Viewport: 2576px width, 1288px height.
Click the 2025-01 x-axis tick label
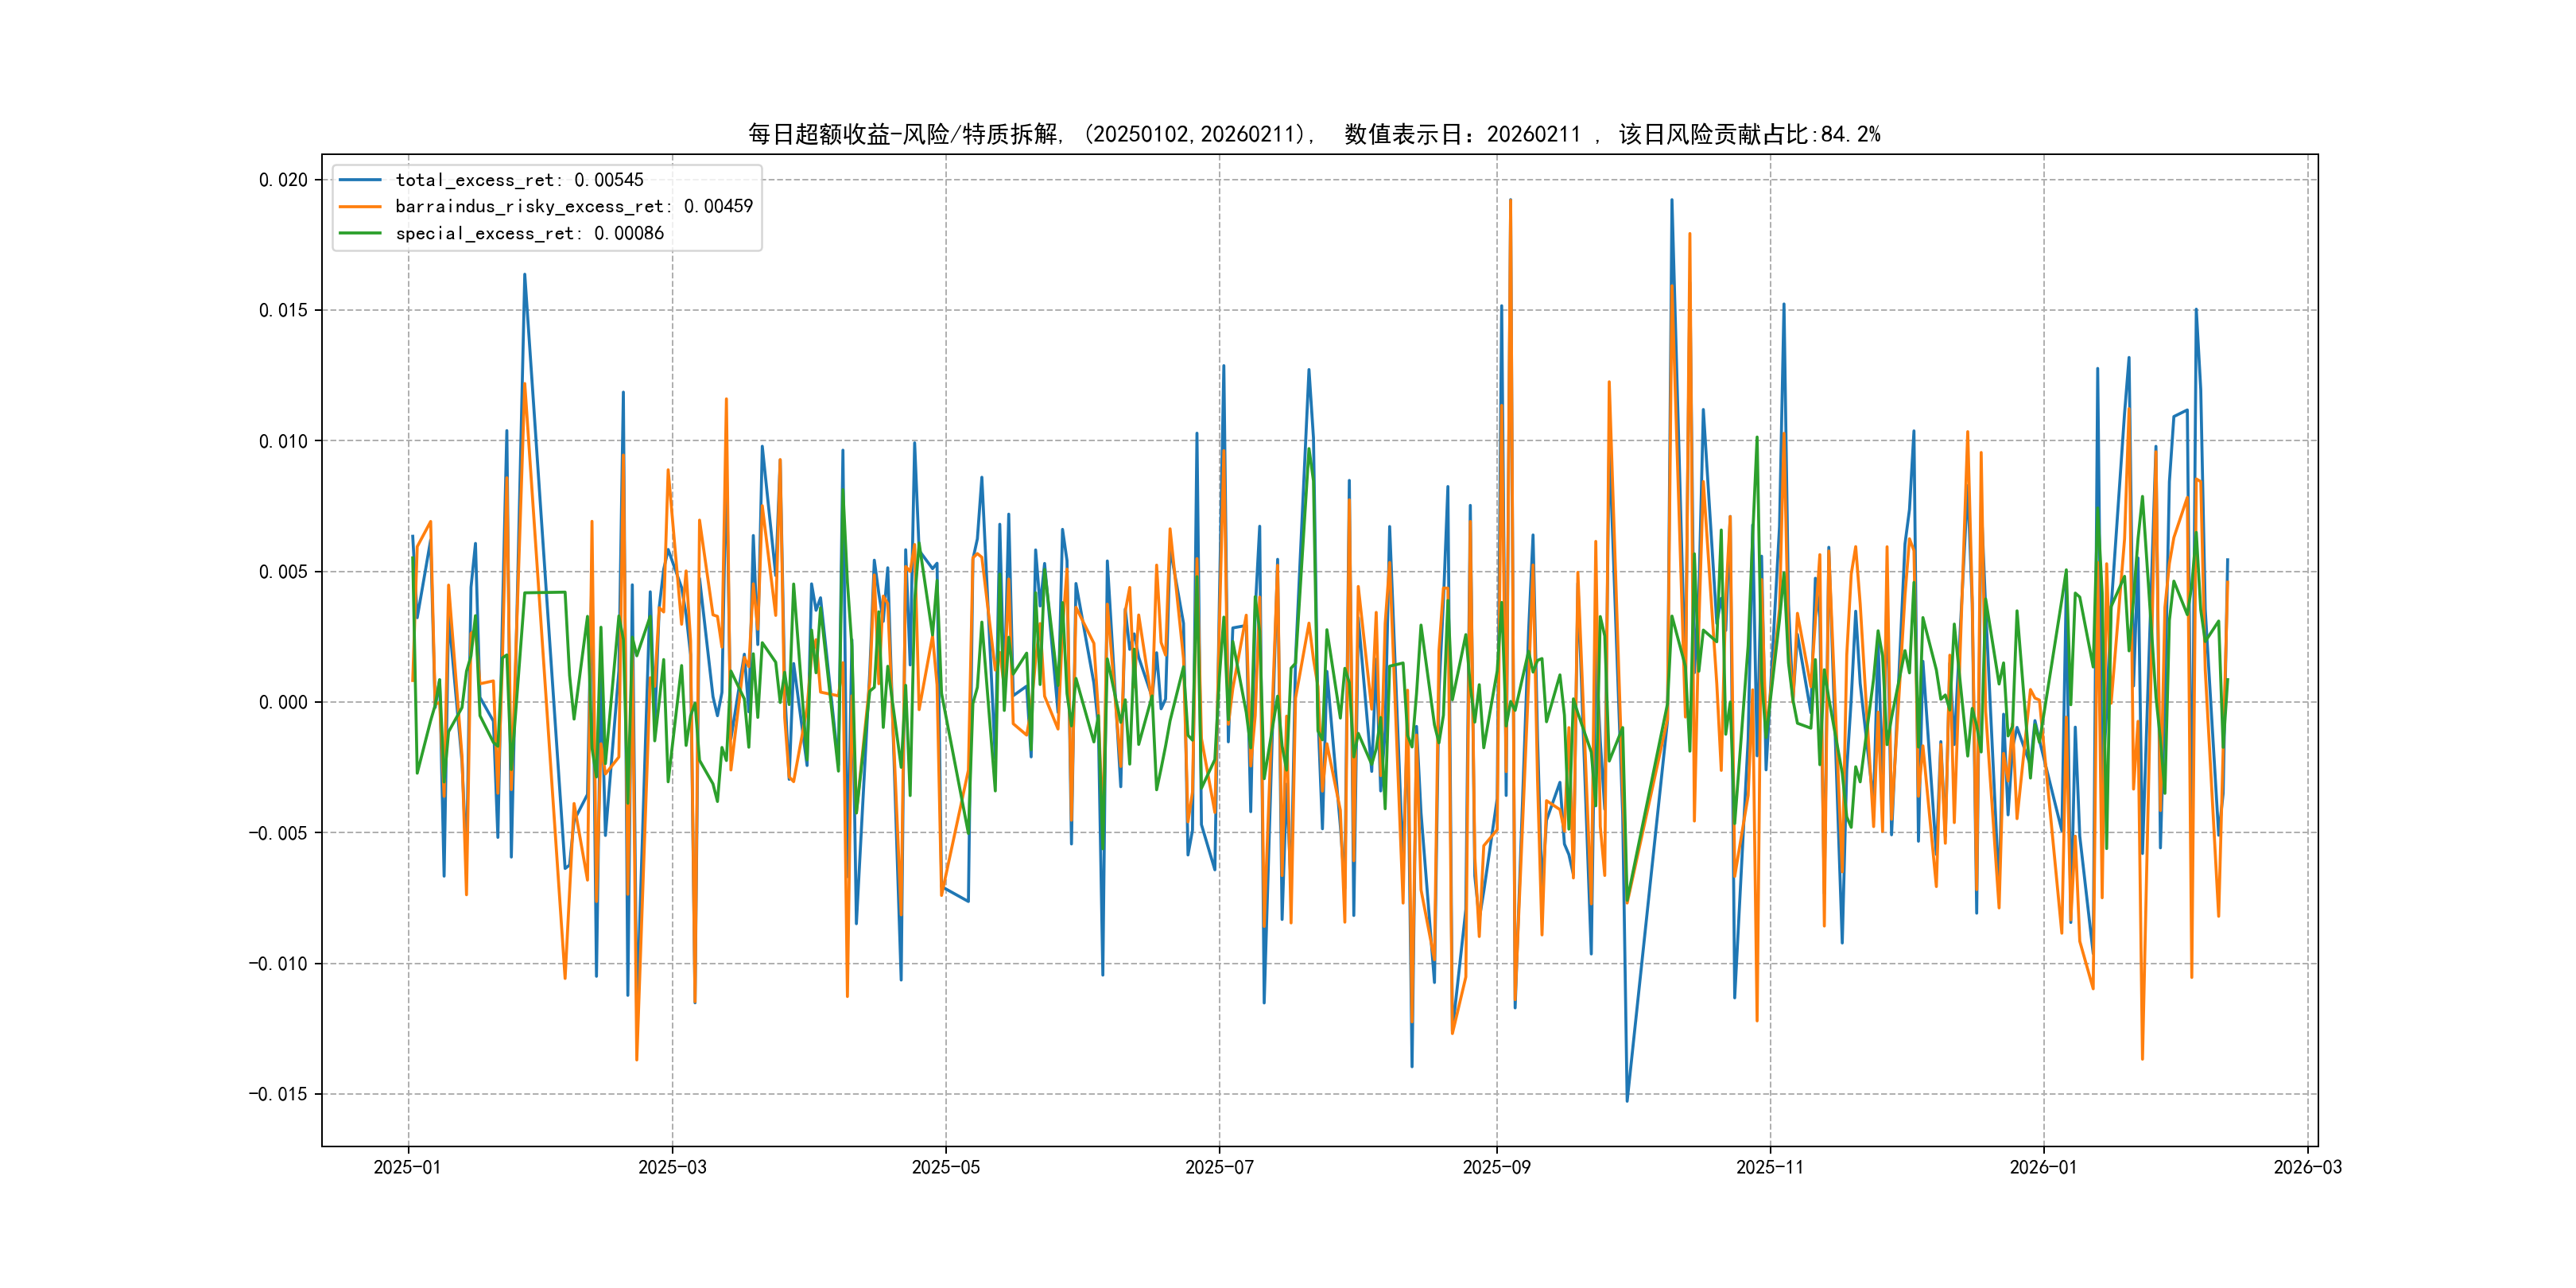[x=407, y=1167]
